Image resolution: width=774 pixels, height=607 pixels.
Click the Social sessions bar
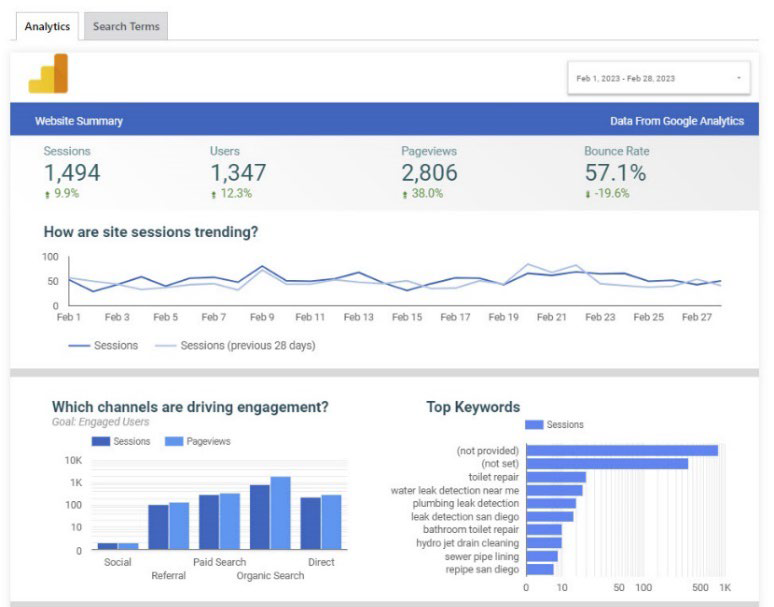(108, 546)
